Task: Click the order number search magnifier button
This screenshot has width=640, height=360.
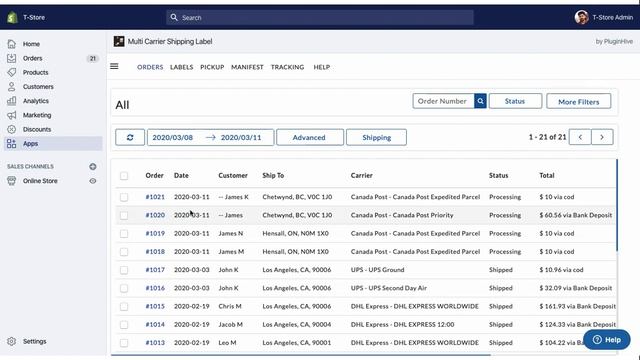Action: tap(480, 101)
